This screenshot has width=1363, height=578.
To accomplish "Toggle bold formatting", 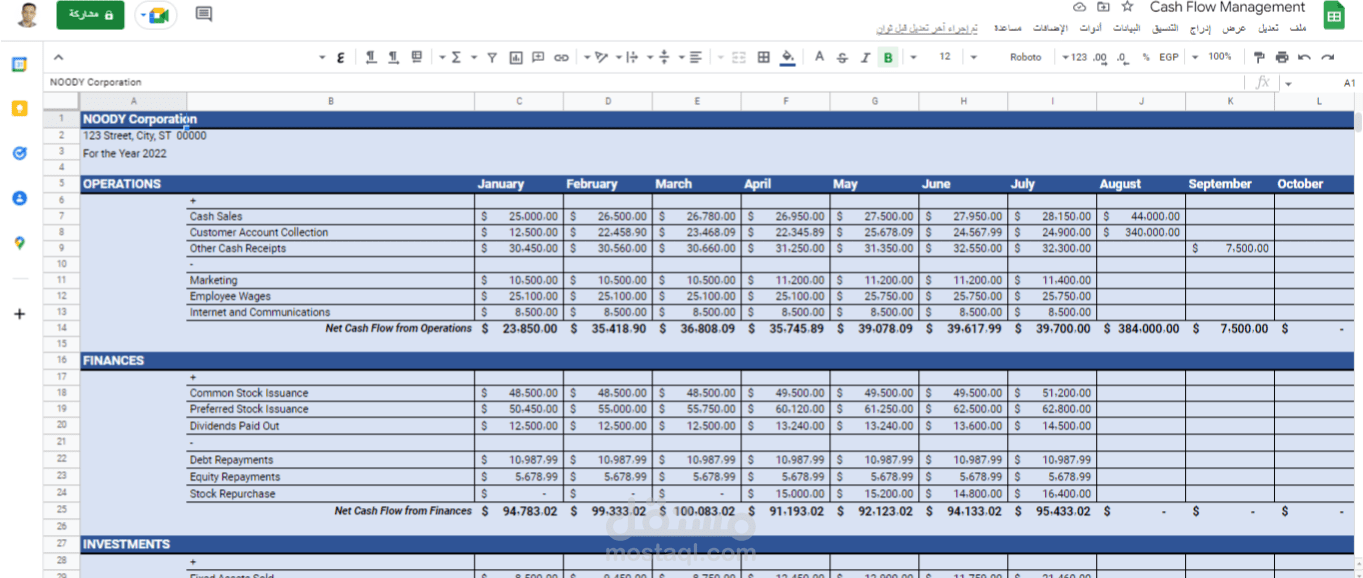I will point(887,57).
